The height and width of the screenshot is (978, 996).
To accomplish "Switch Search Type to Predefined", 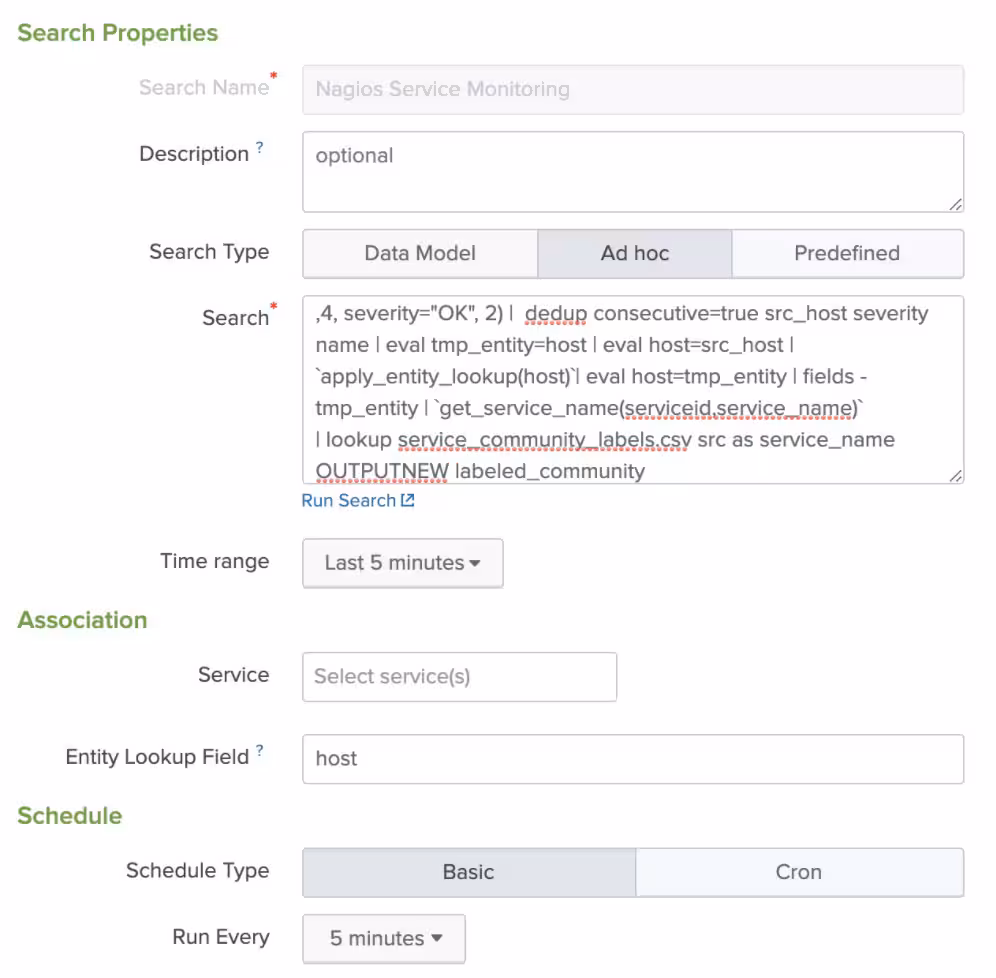I will point(847,253).
